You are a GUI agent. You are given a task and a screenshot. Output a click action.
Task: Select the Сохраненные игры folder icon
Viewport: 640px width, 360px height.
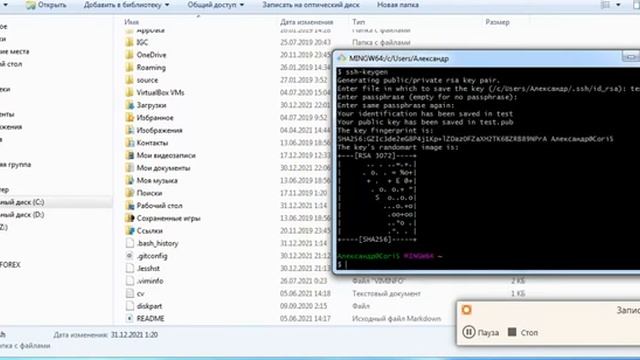129,218
